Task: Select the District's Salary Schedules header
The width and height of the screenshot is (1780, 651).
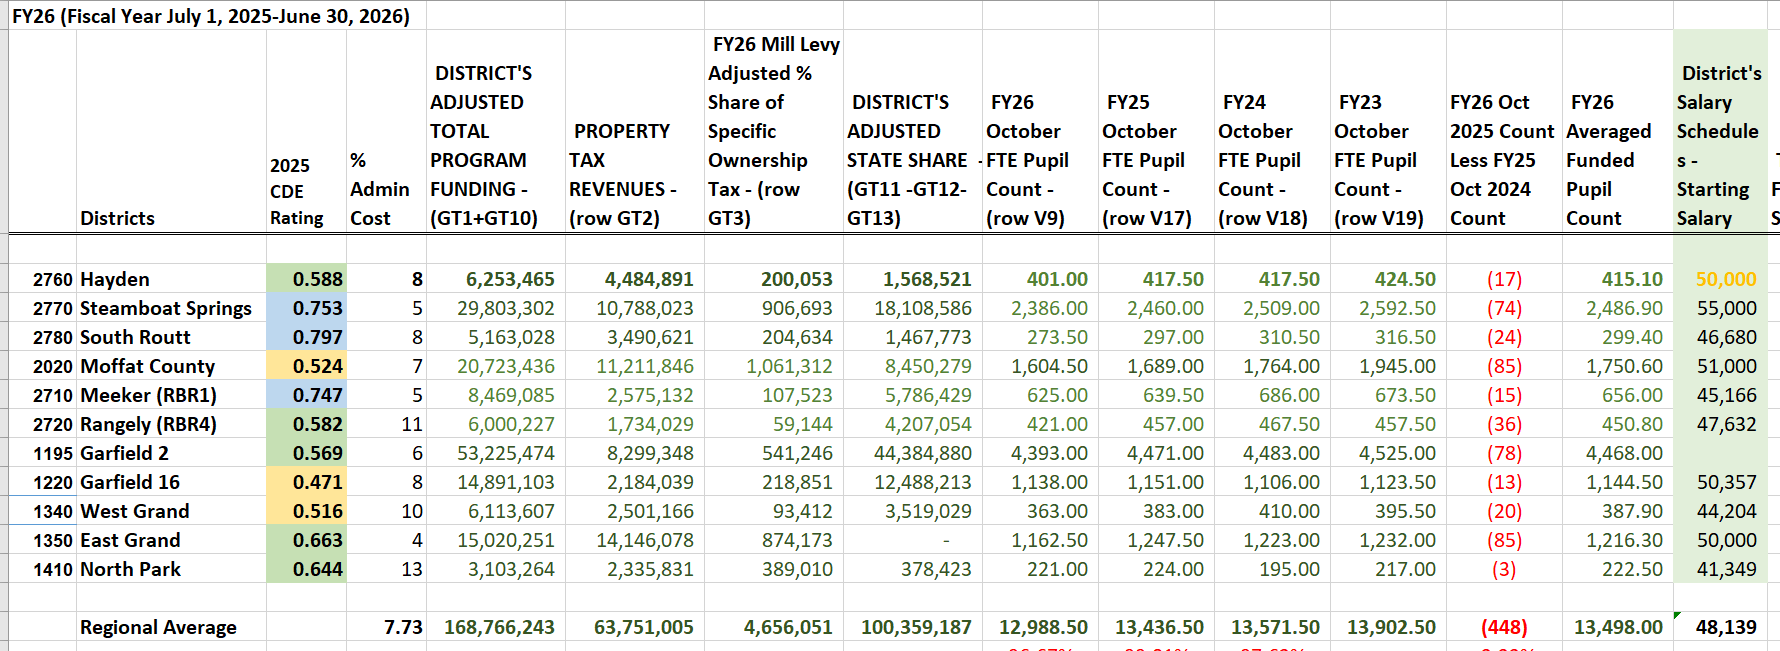Action: pos(1720,145)
